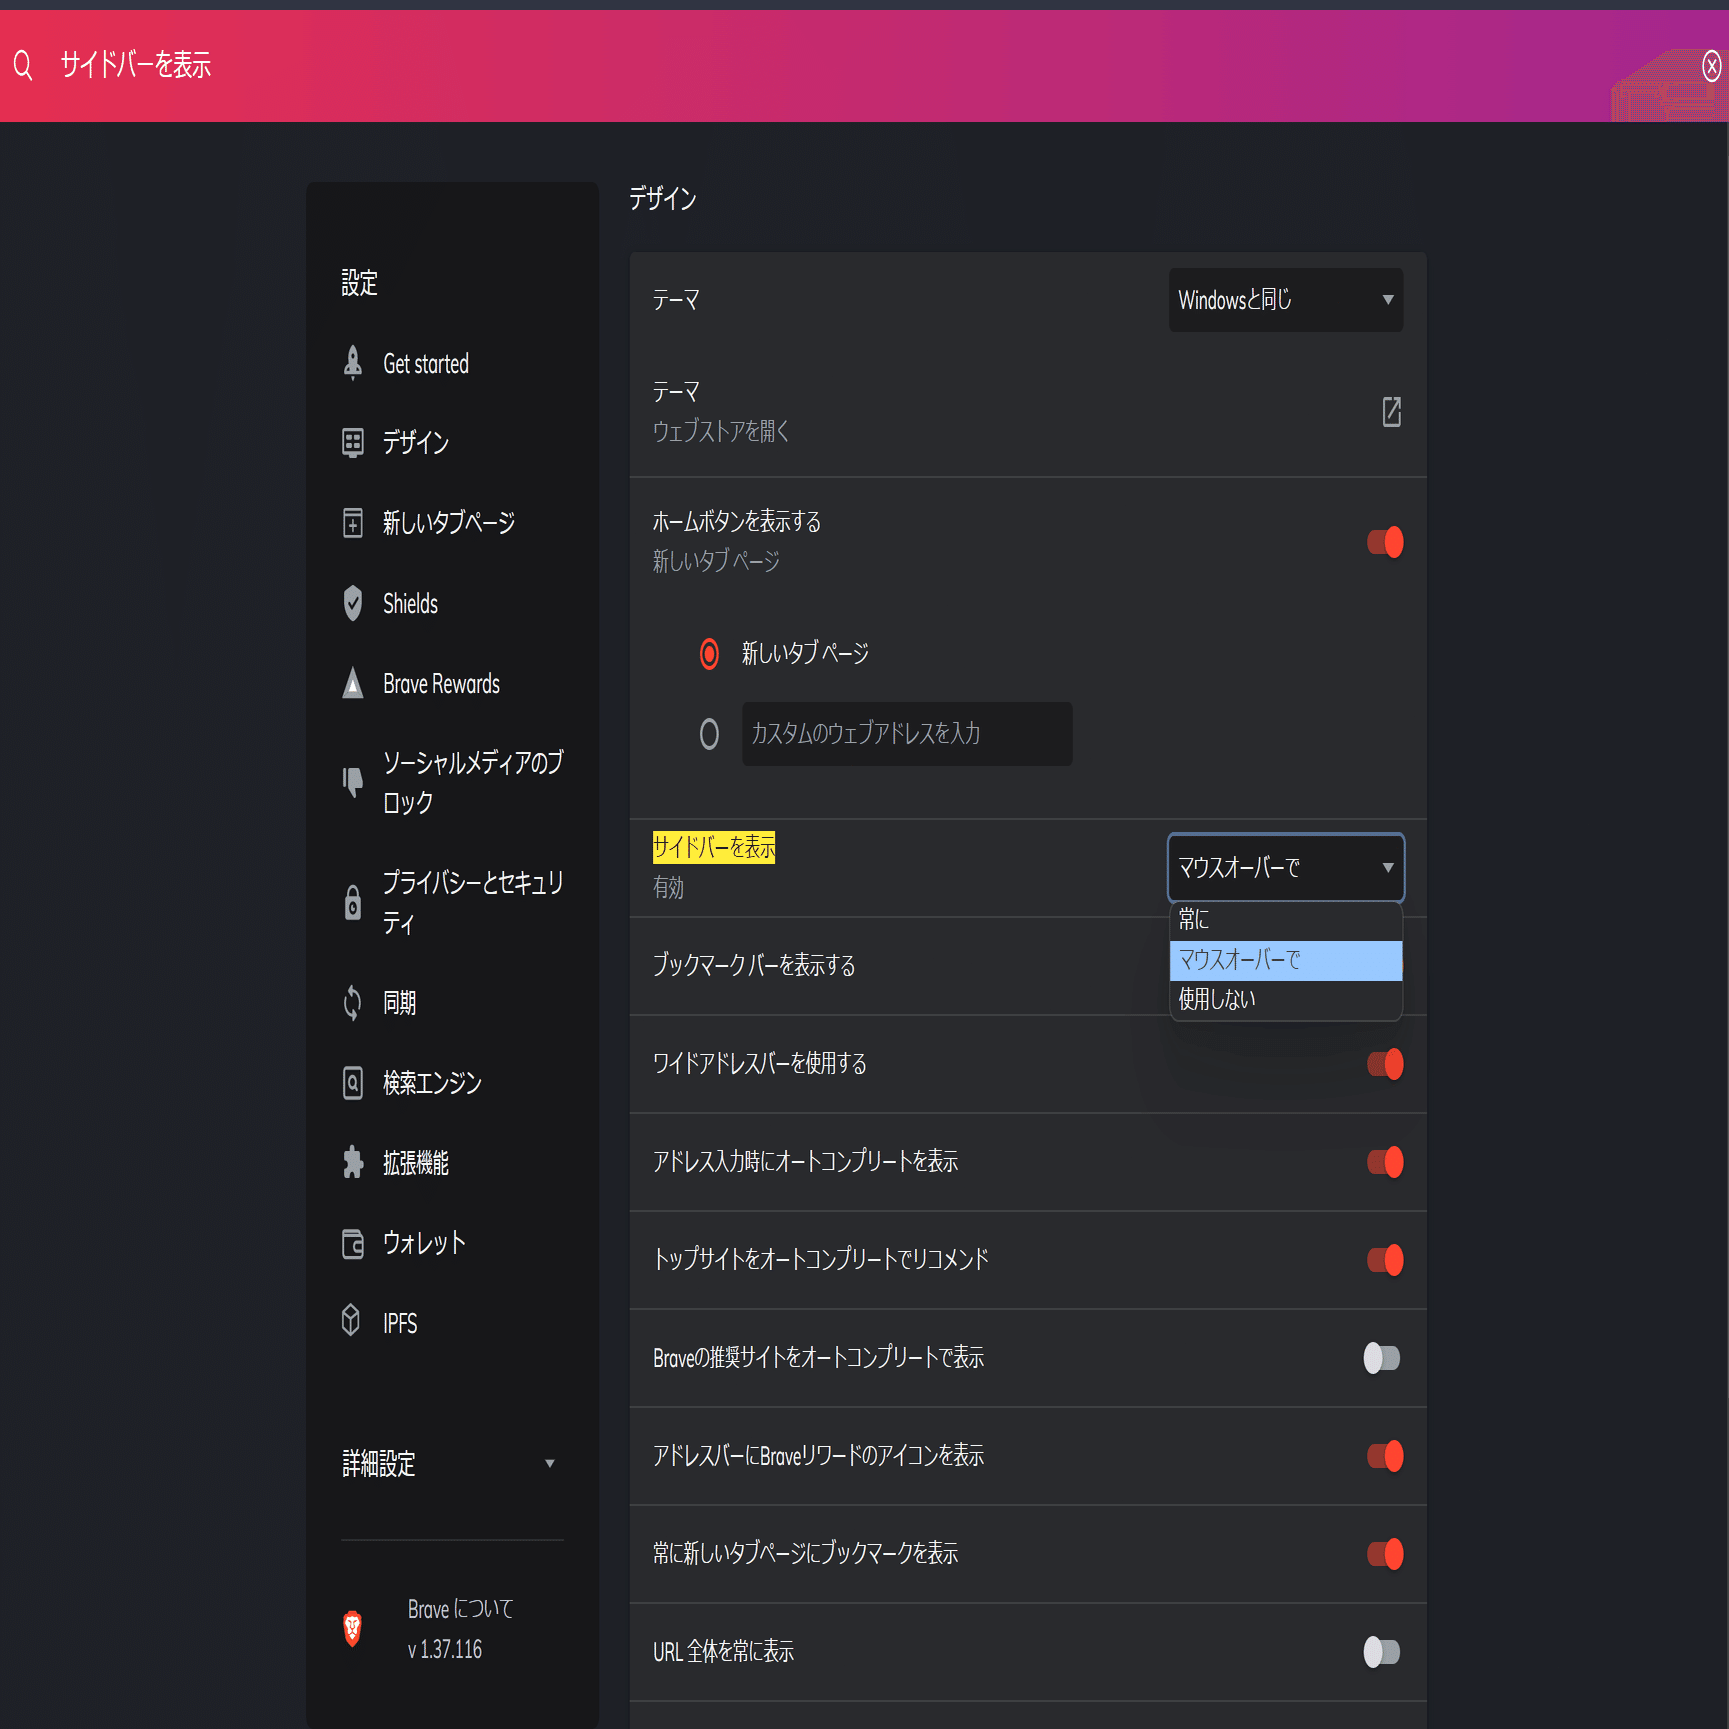
Task: Click the settings search field text
Action: pyautogui.click(x=135, y=66)
